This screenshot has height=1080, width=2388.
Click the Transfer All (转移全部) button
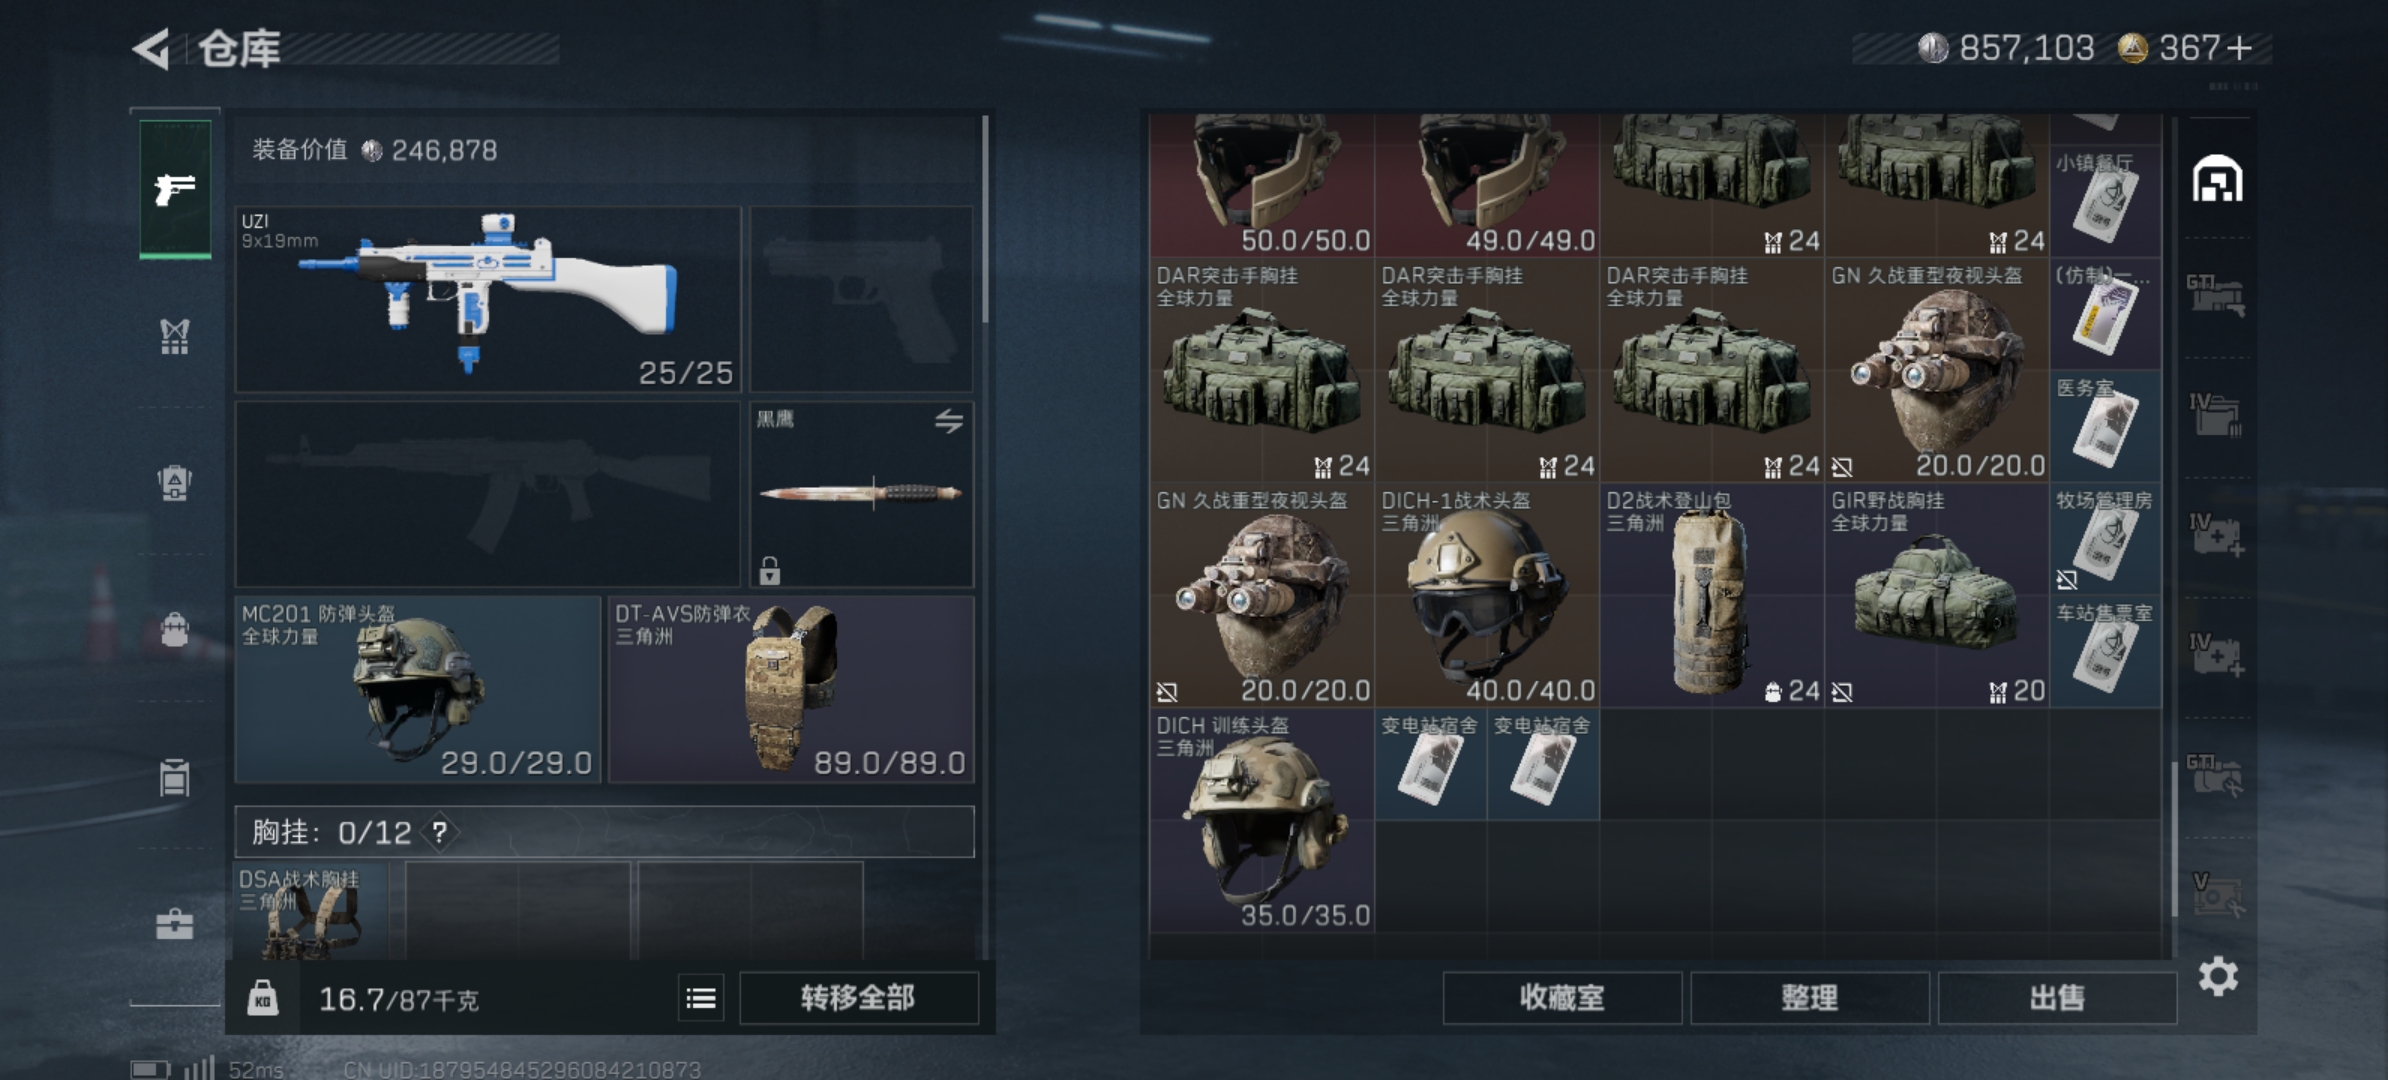[858, 998]
